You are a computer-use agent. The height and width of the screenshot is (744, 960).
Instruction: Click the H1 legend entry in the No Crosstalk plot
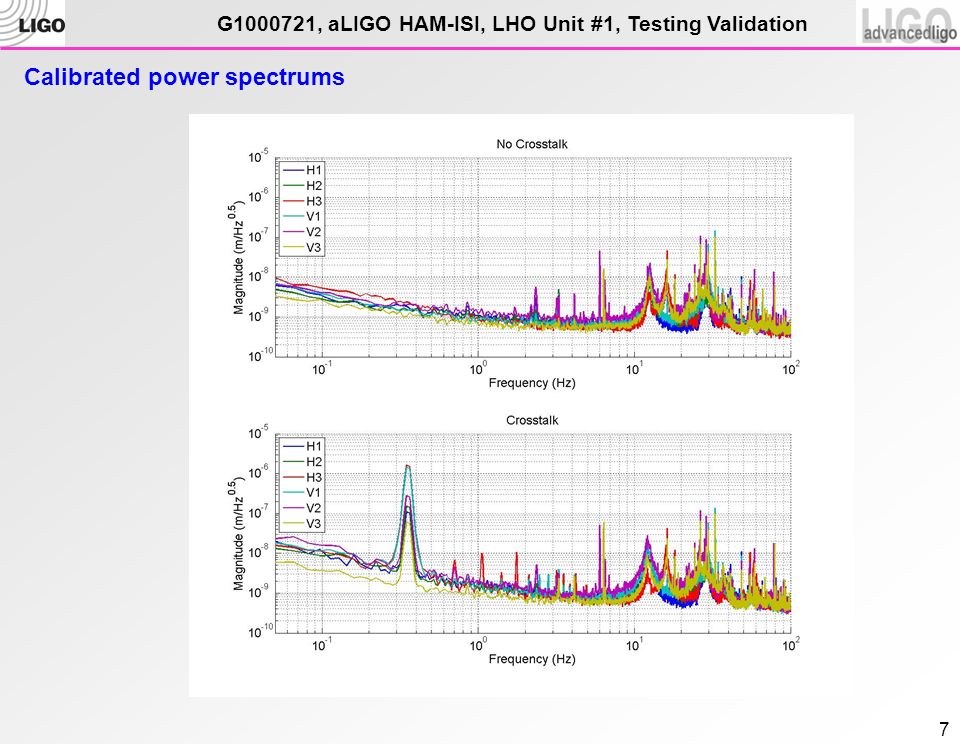click(x=303, y=170)
